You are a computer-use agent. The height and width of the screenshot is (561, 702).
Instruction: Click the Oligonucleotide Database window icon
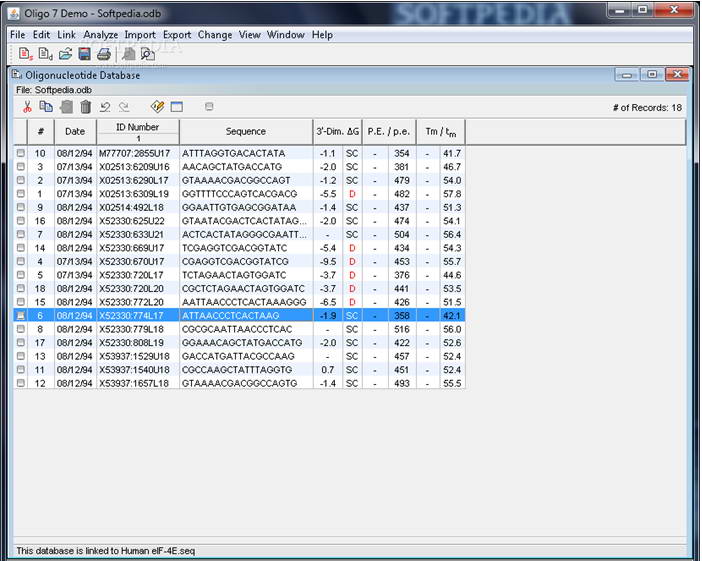point(17,74)
